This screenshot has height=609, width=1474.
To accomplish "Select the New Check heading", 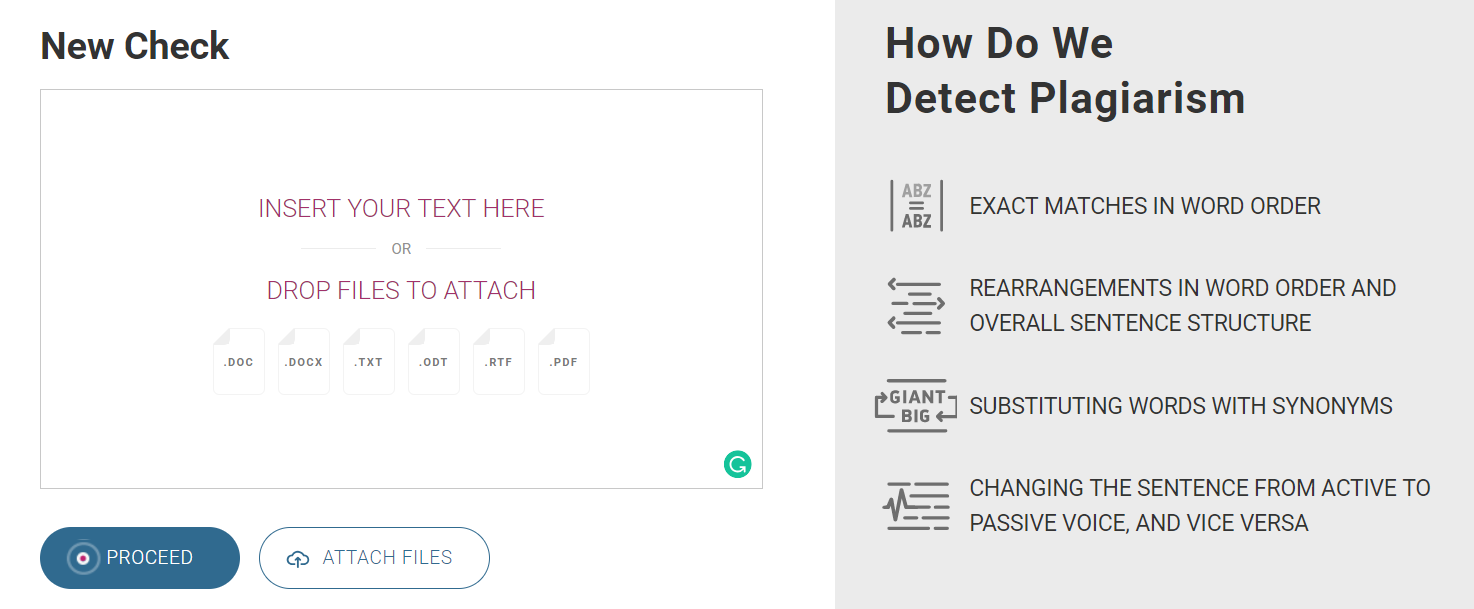I will coord(135,46).
